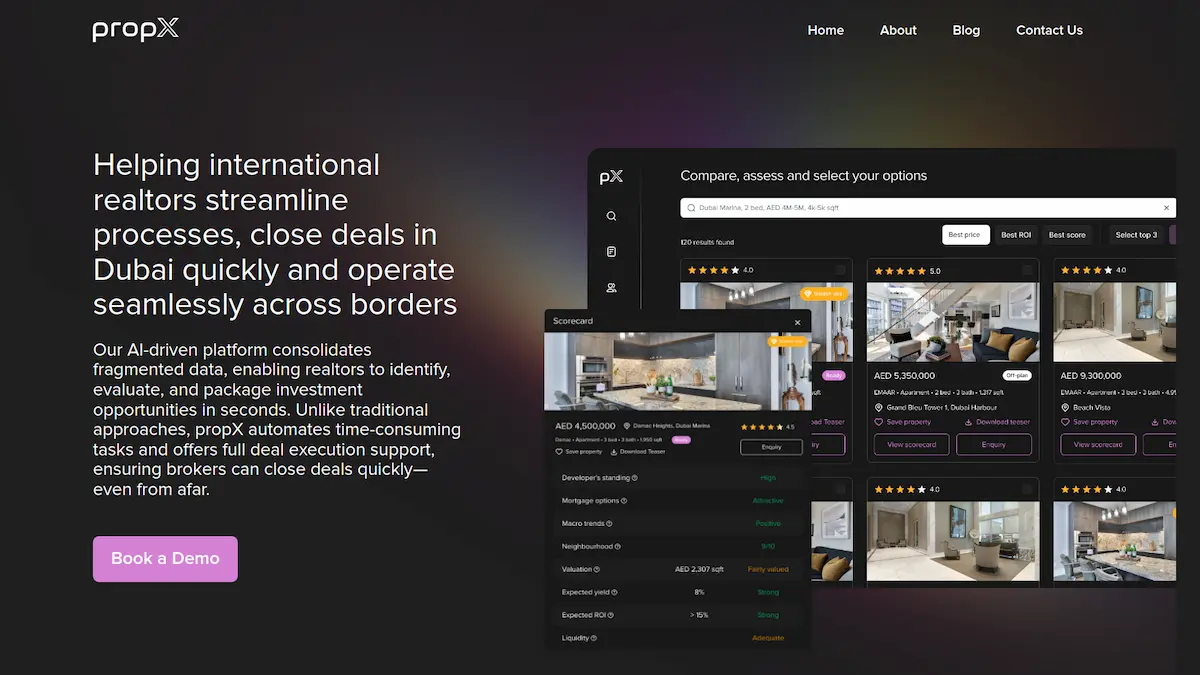
Task: Click '8%' Expected yield value
Action: 699,592
